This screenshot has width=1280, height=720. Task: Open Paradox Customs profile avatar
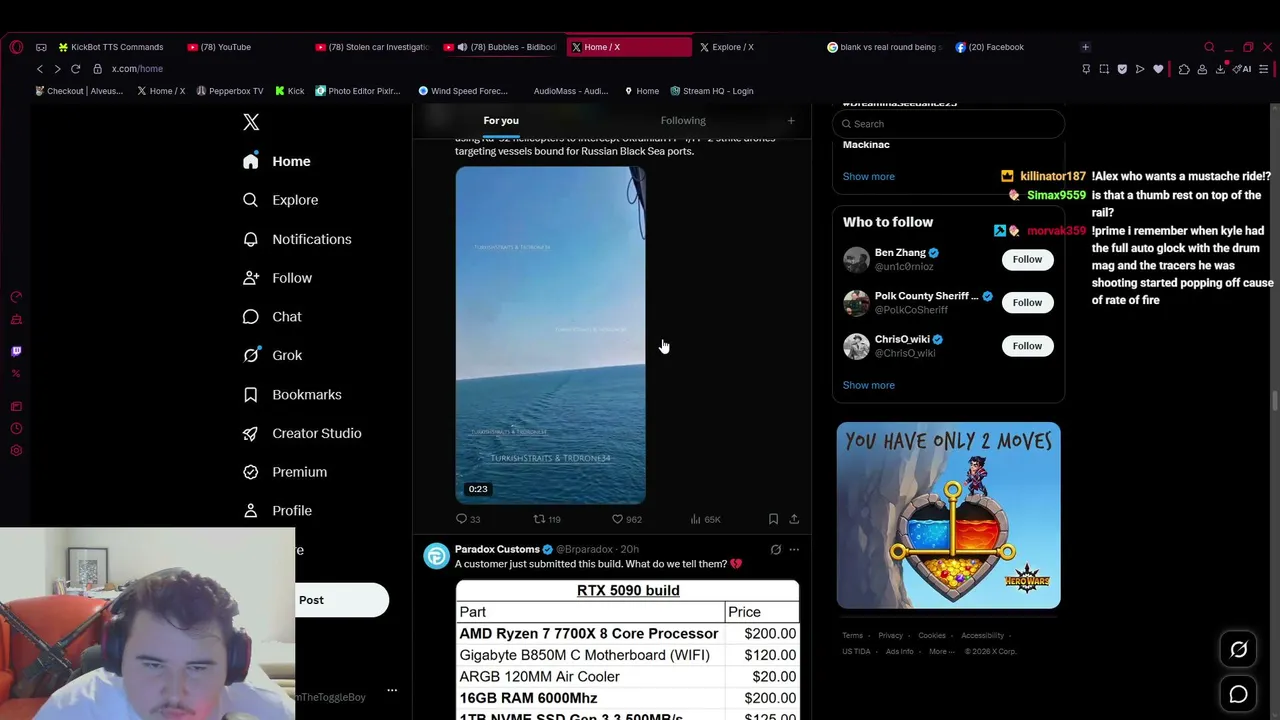(x=437, y=556)
